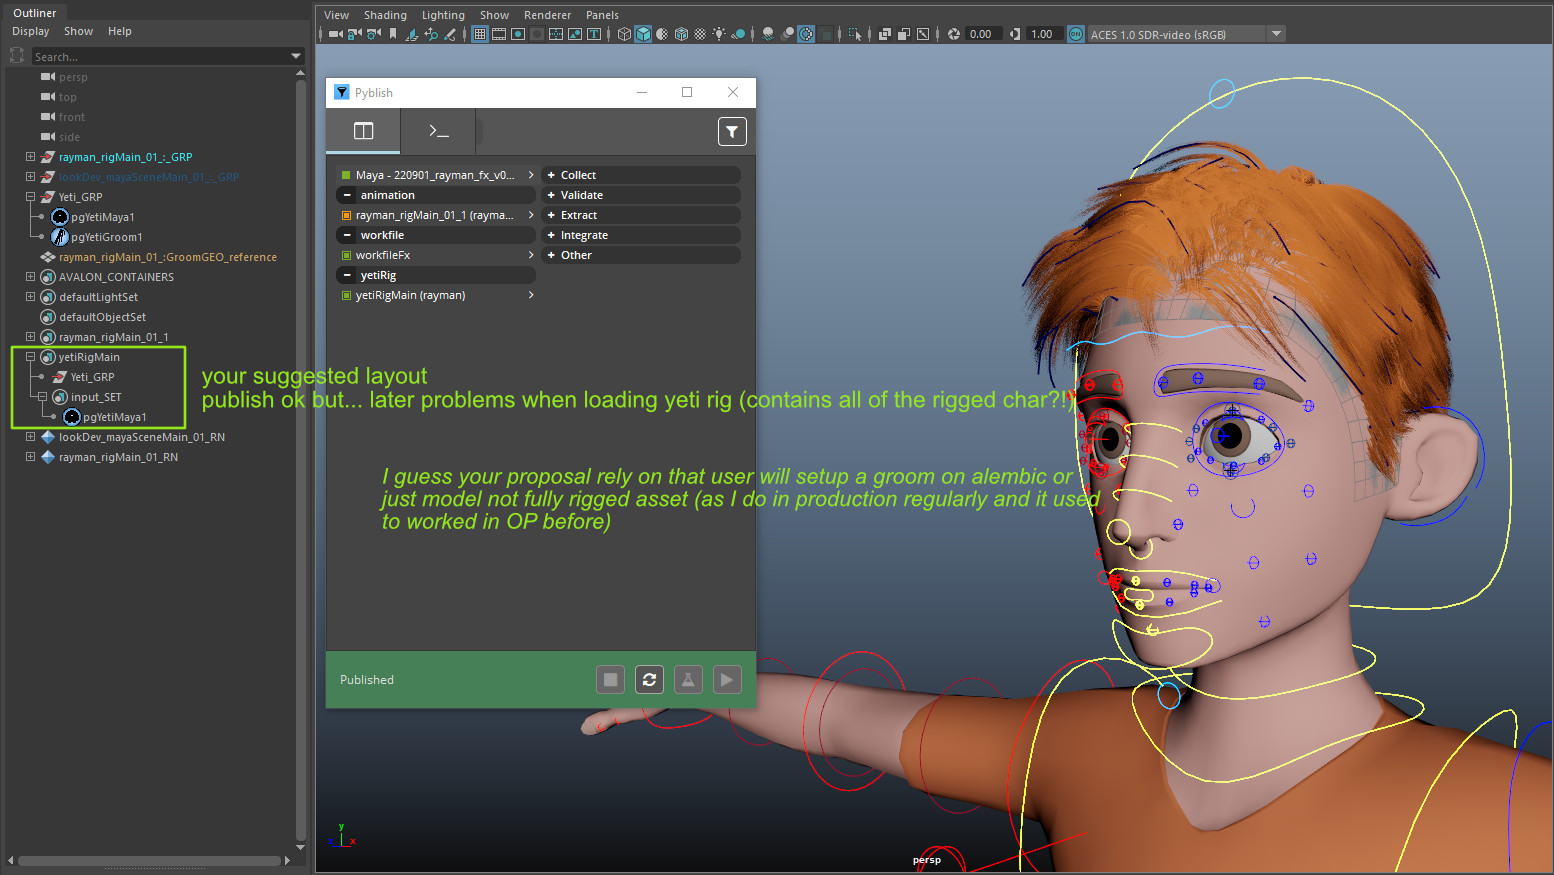The image size is (1554, 875).
Task: Click the lock camera icon
Action: 354,34
